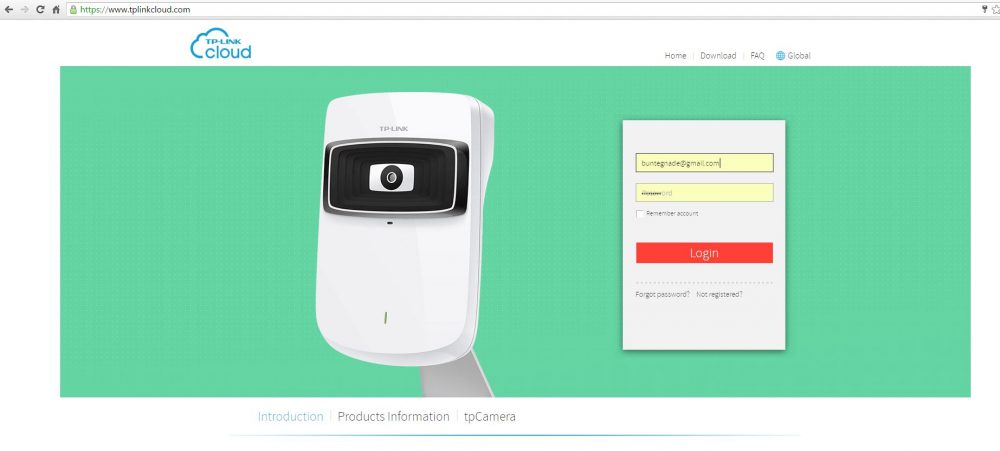
Task: Click the browser back arrow
Action: coord(8,10)
